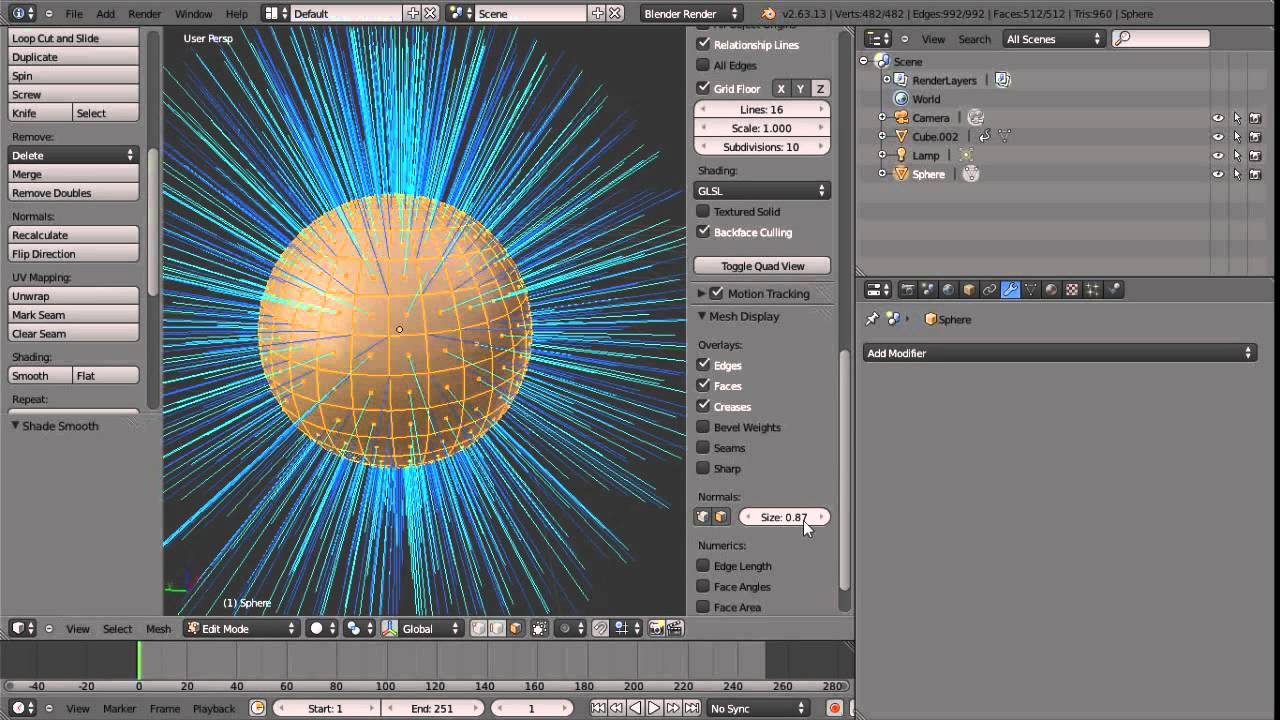Open the GLSL shading dropdown

point(762,190)
